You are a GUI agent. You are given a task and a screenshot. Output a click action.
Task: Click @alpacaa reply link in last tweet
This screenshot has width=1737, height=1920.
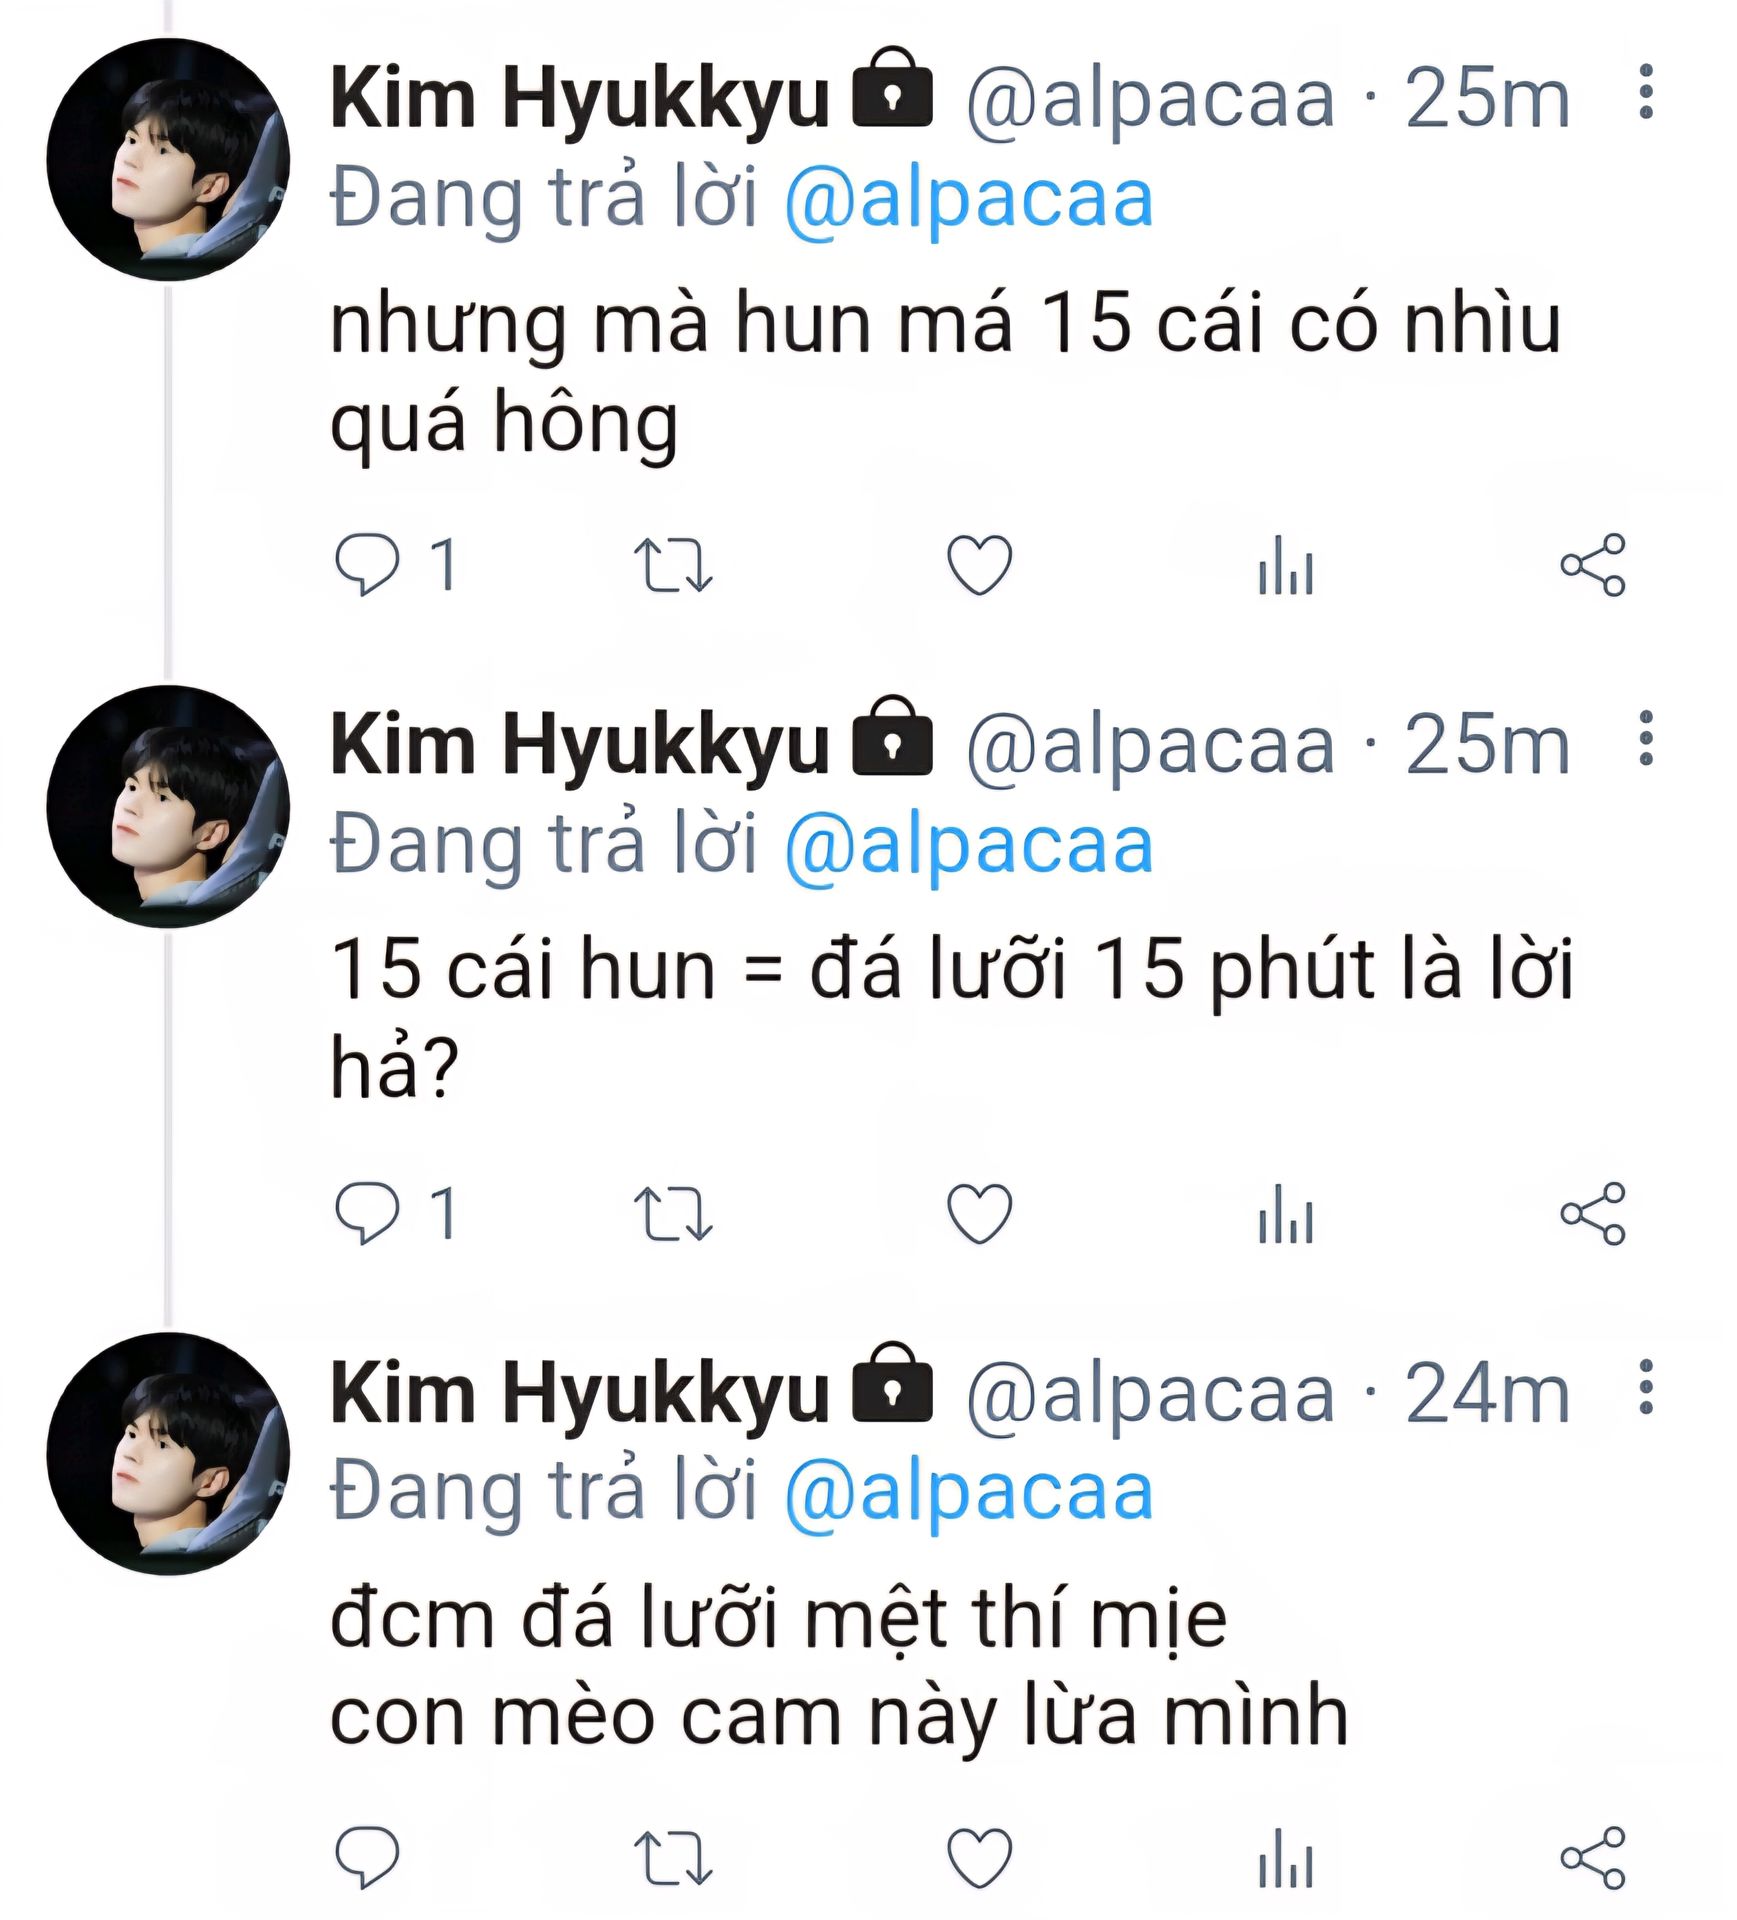coord(968,1492)
